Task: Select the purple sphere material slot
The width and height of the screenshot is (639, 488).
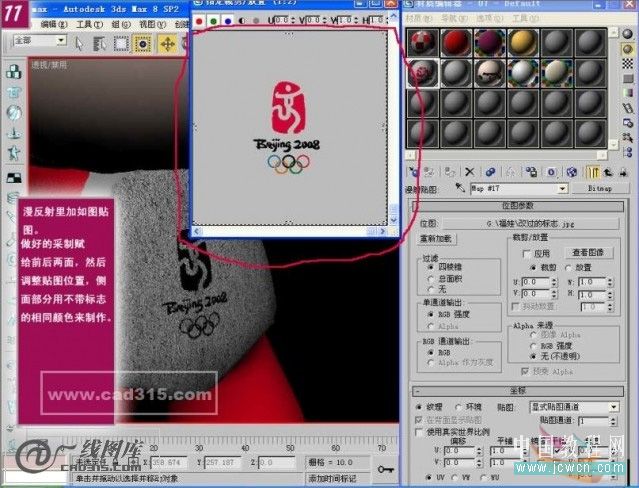Action: [489, 42]
